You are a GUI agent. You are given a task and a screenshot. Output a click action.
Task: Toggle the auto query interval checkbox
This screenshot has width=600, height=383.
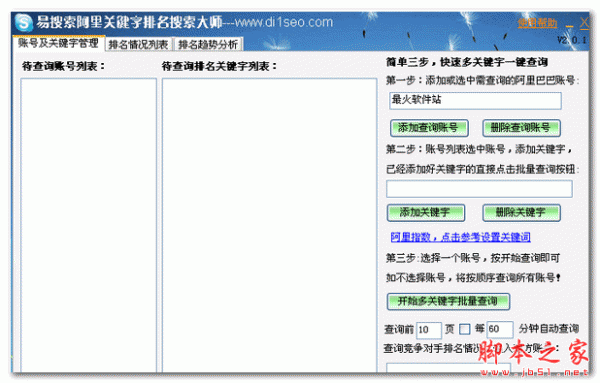pyautogui.click(x=465, y=329)
